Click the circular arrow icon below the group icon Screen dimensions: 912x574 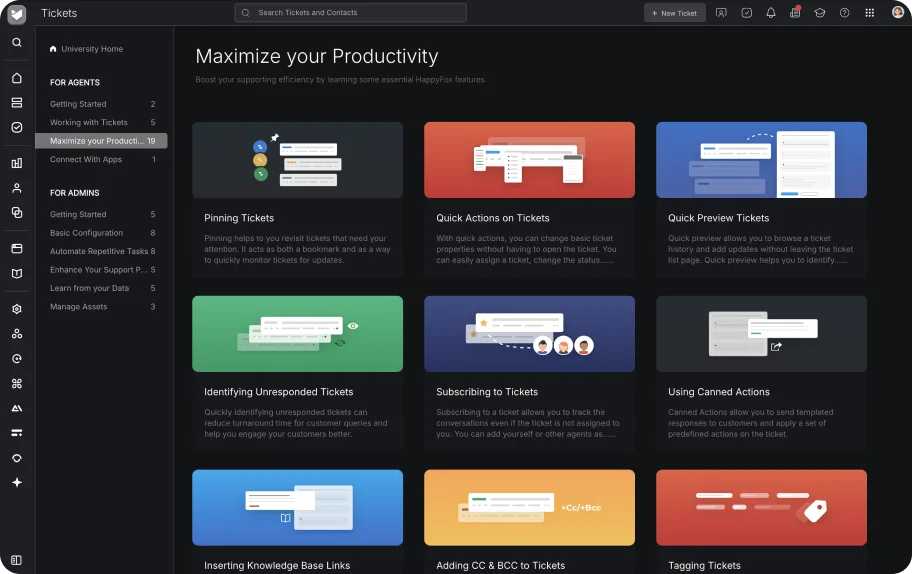tap(17, 359)
